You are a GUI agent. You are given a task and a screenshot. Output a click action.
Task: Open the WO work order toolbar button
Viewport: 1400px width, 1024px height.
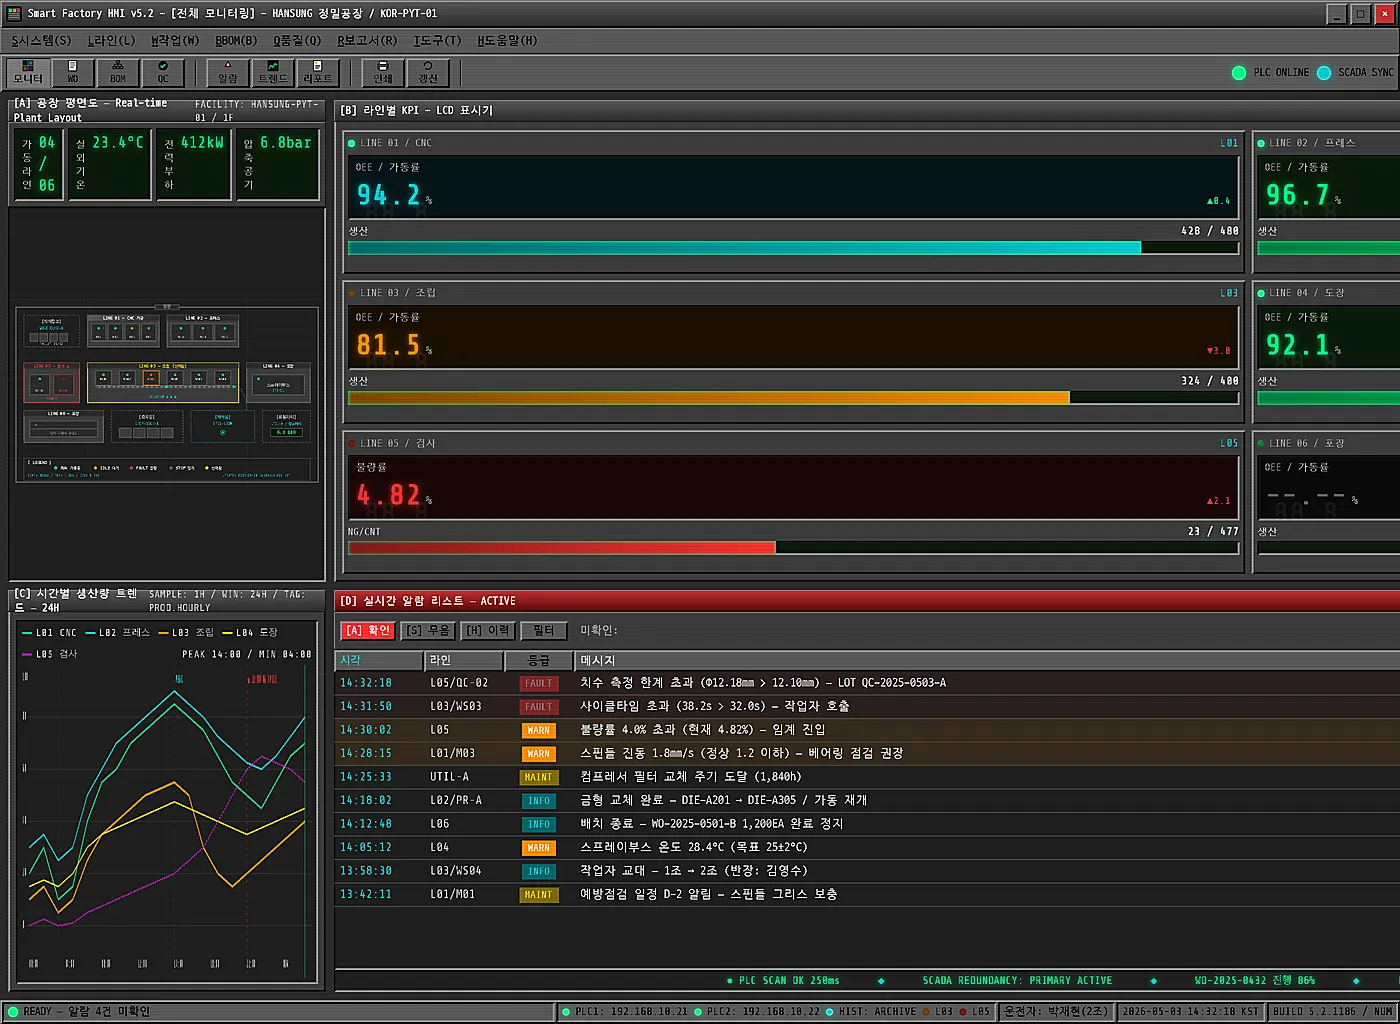click(73, 72)
